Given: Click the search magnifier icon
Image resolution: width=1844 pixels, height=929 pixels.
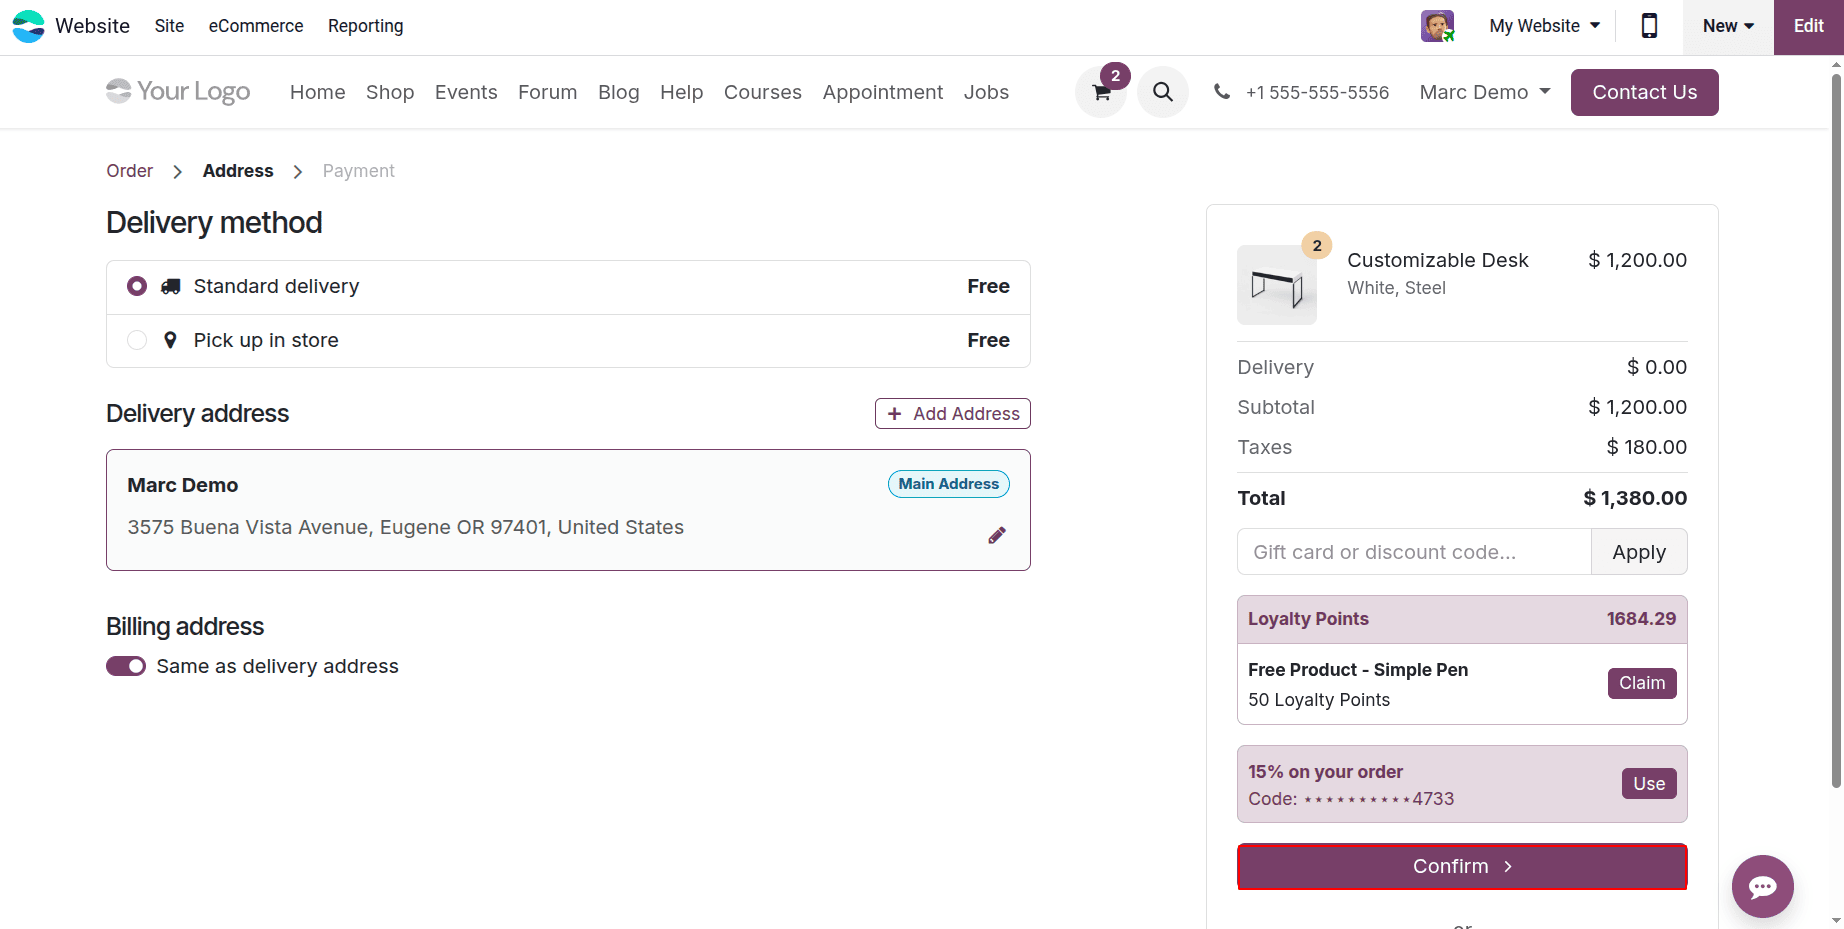Looking at the screenshot, I should tap(1162, 92).
